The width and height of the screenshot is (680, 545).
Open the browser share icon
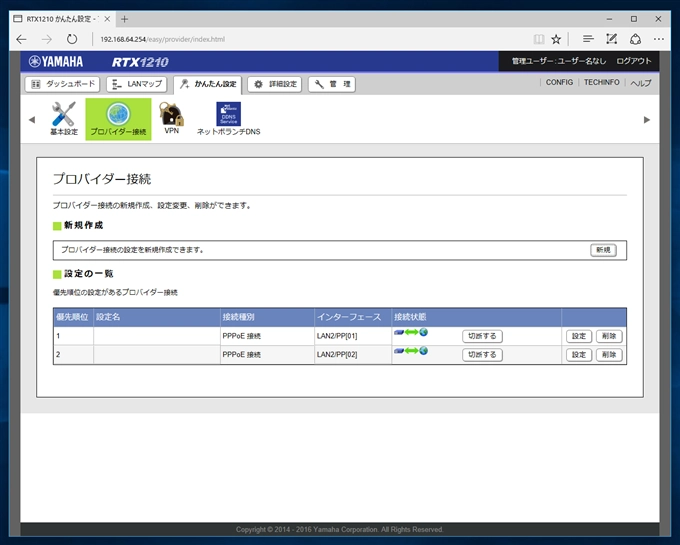click(635, 39)
